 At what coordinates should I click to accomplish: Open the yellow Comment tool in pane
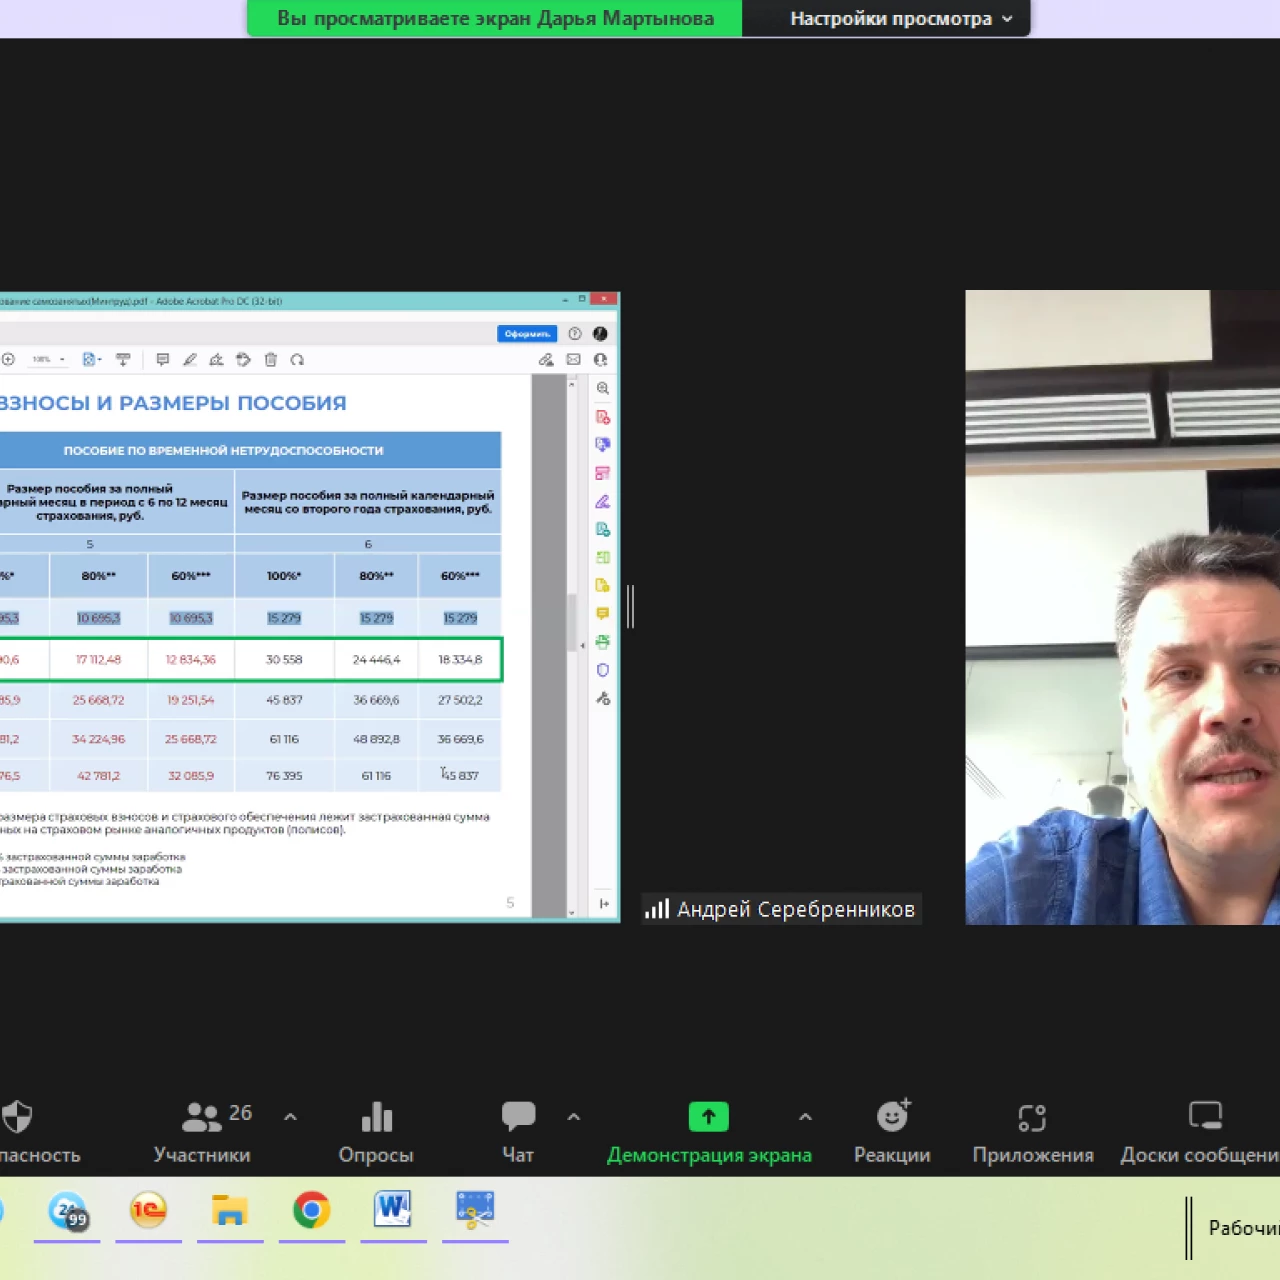(602, 613)
